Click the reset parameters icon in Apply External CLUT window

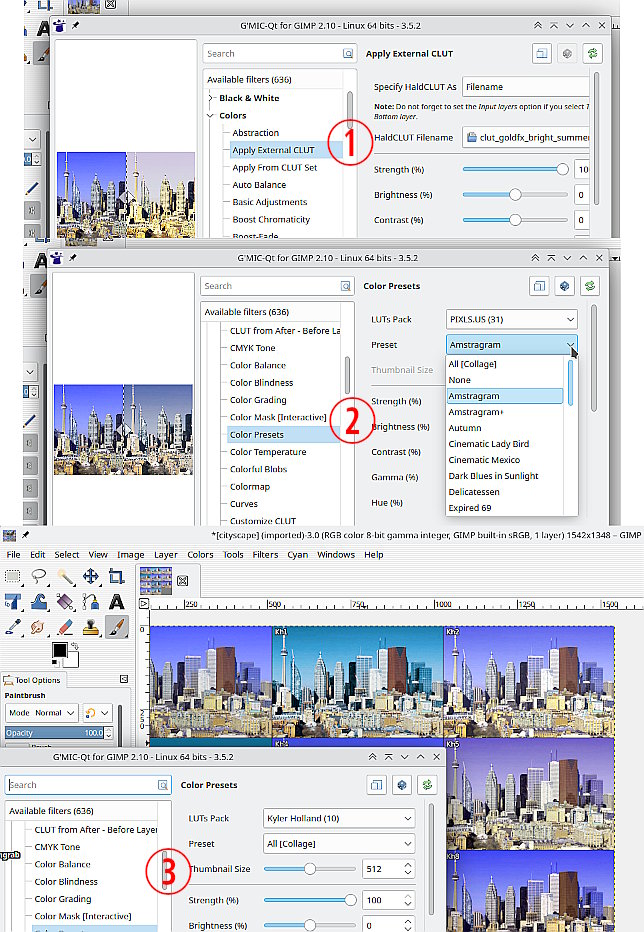coord(592,53)
